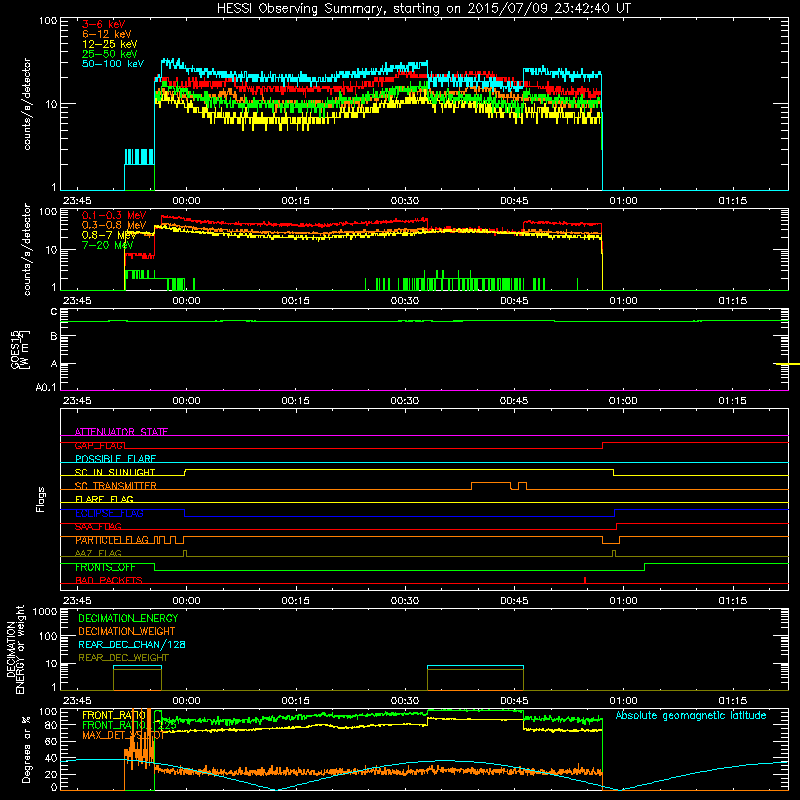Click the wide SC_TRANSMITTER pulse before 00:45
This screenshot has width=800, height=800.
(x=491, y=486)
